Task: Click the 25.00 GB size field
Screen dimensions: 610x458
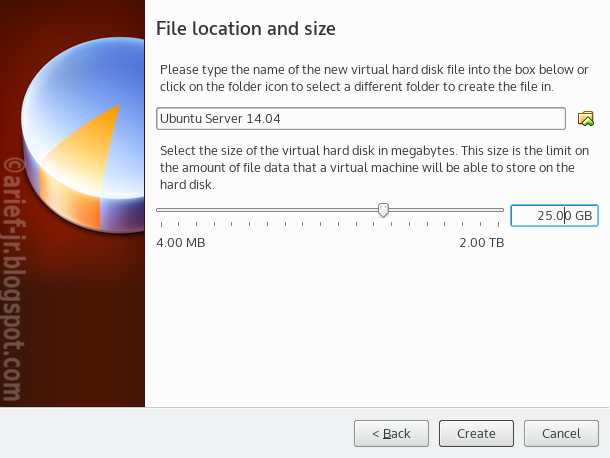Action: coord(553,215)
